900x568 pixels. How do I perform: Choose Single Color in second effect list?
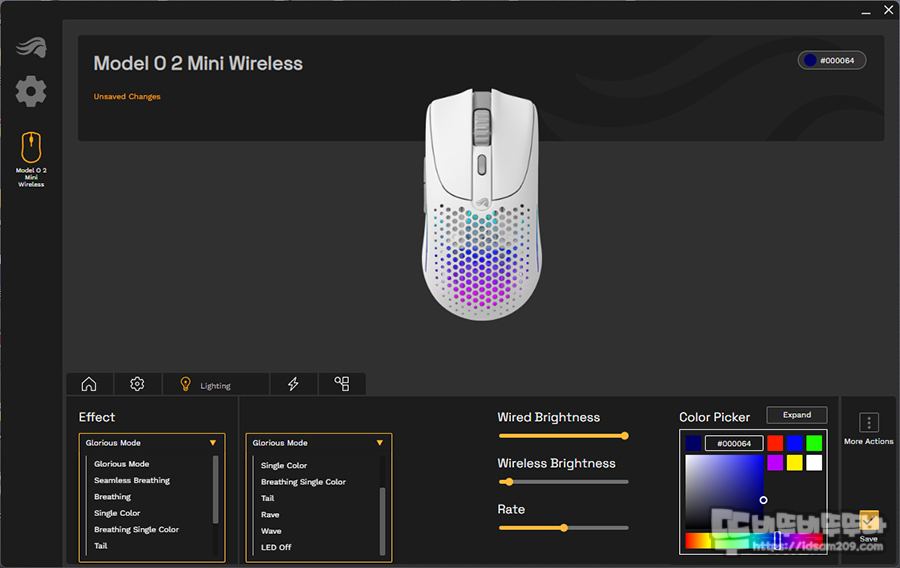tap(284, 465)
